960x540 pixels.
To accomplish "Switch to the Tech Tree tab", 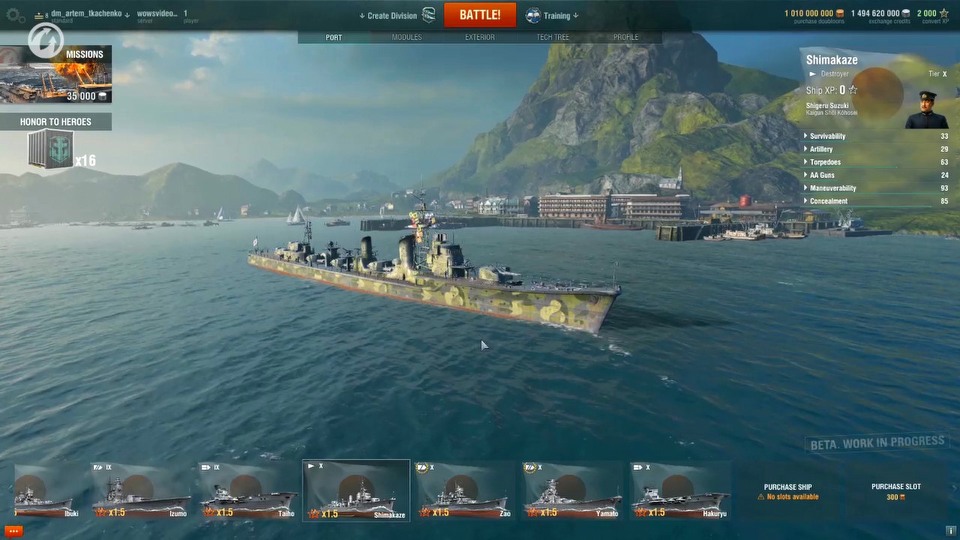I will coord(552,37).
